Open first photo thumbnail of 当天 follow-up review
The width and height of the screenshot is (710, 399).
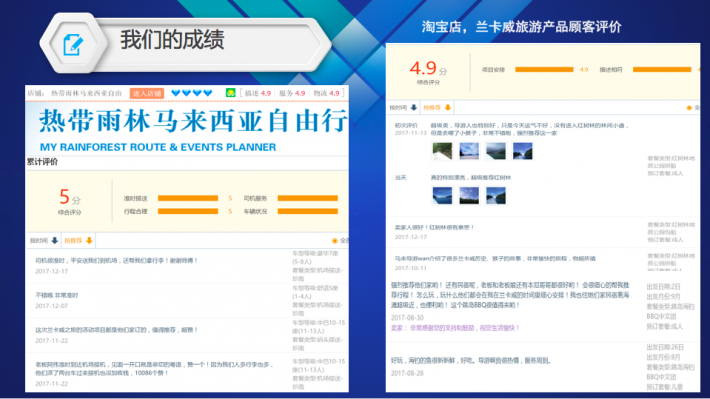[442, 196]
